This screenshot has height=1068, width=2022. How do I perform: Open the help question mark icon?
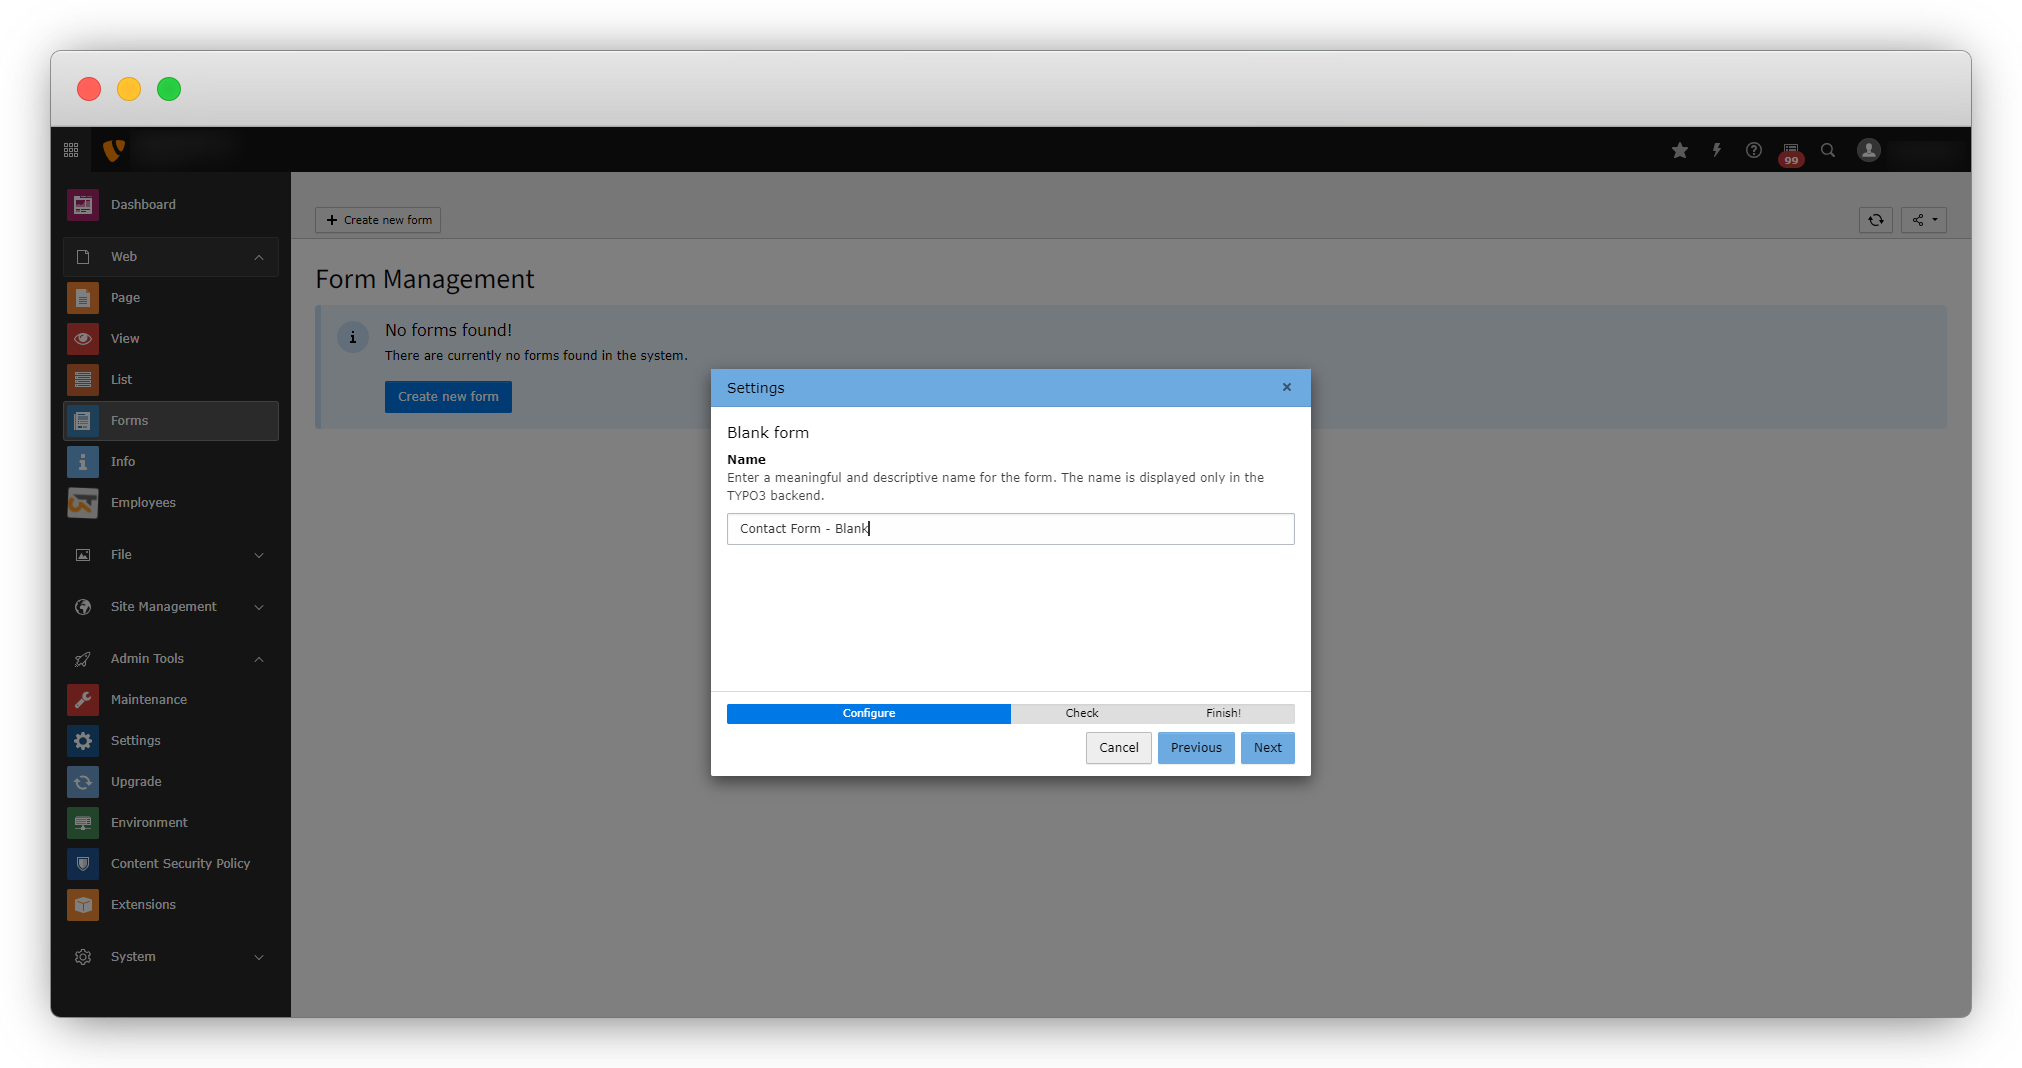tap(1754, 150)
